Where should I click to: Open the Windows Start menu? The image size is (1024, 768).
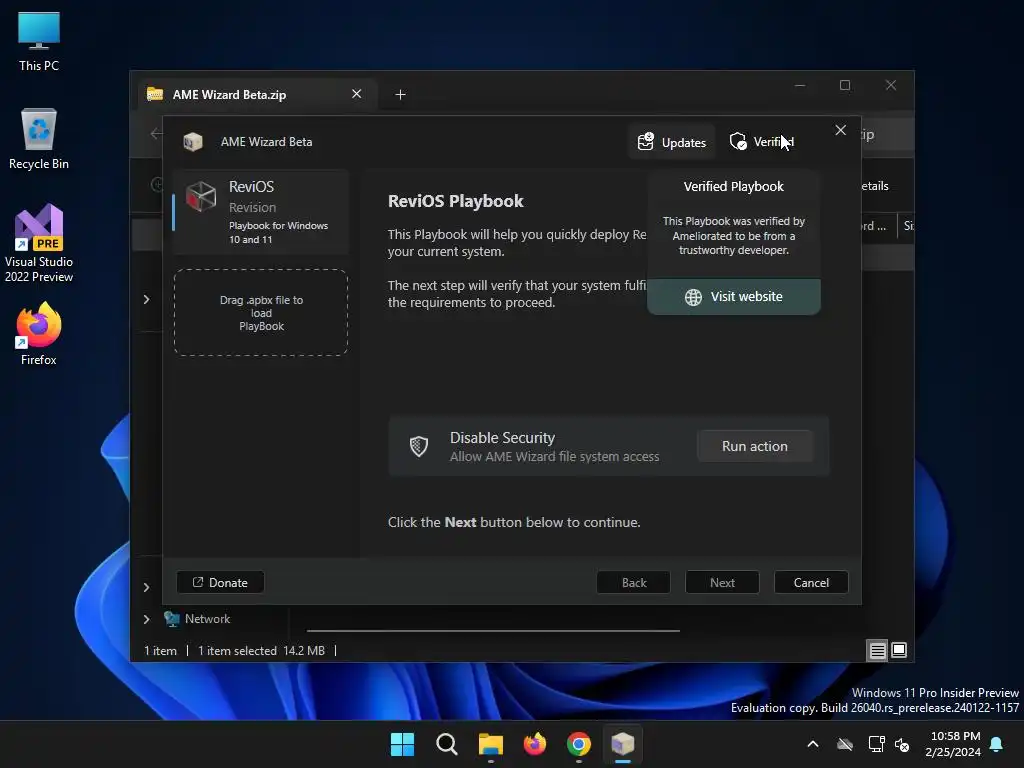(x=402, y=744)
